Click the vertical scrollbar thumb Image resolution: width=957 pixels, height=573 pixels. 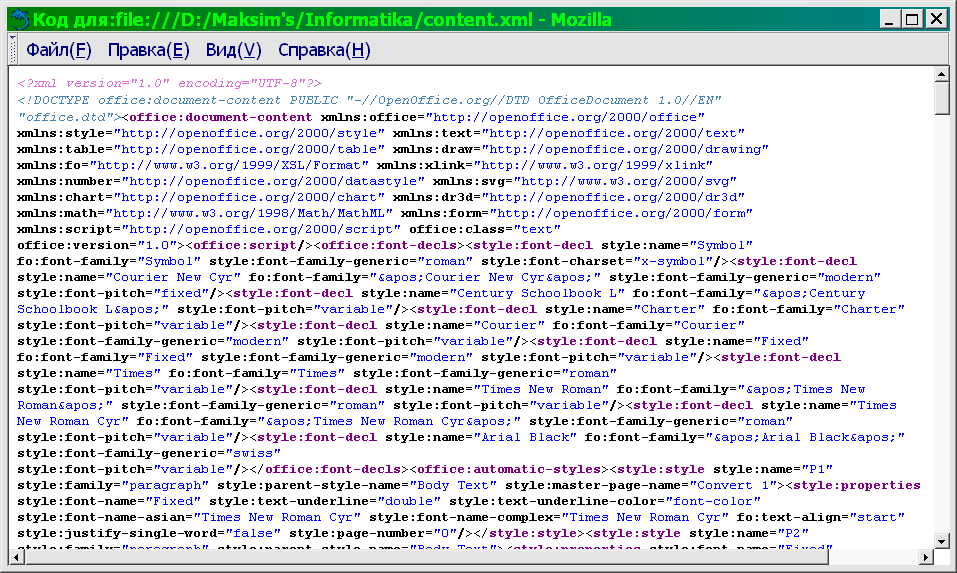(942, 98)
